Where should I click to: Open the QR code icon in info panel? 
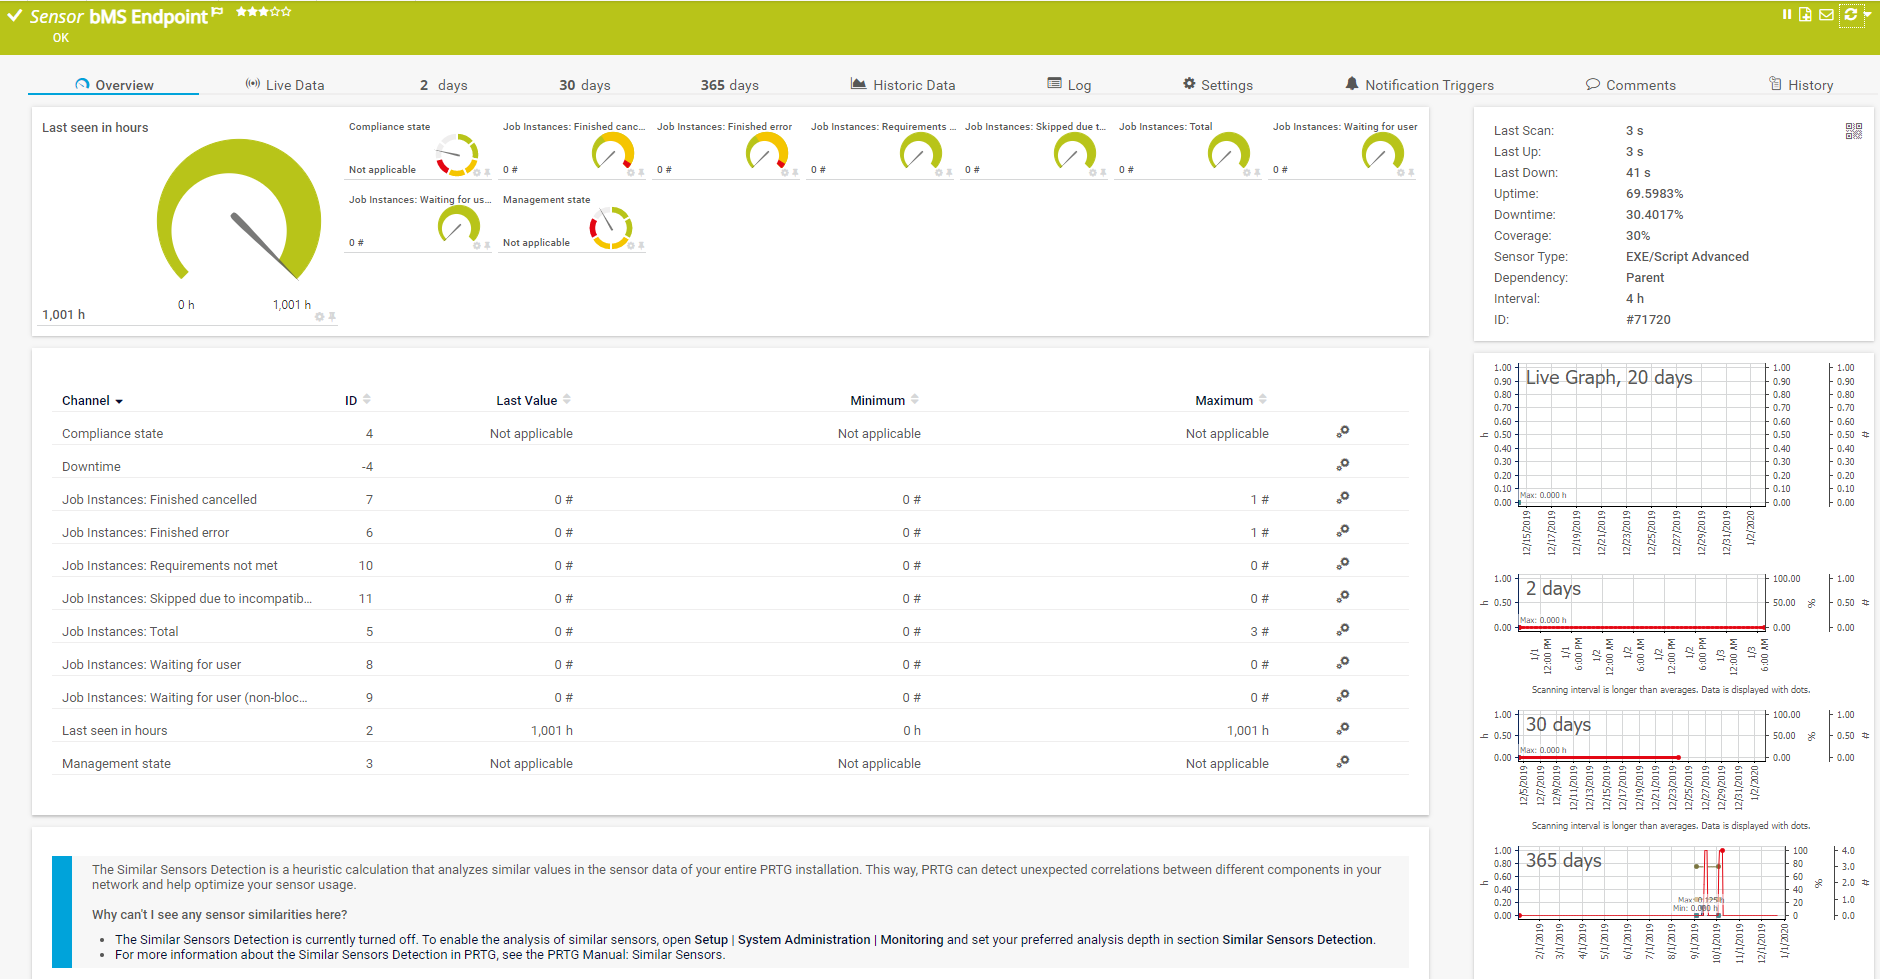pyautogui.click(x=1853, y=131)
